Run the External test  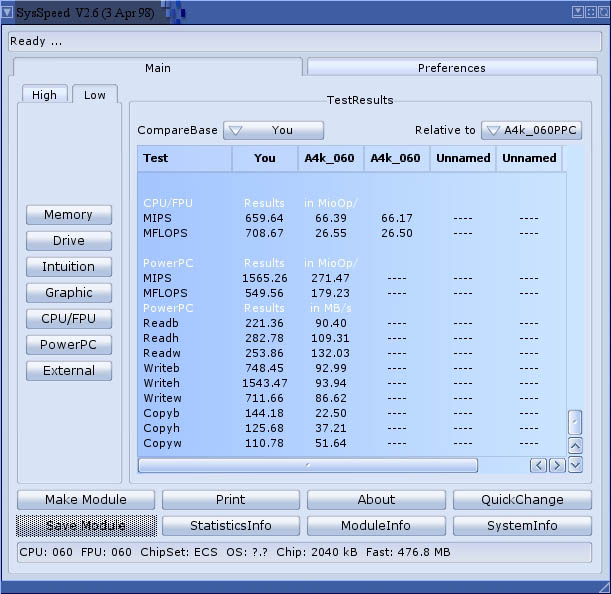[69, 371]
